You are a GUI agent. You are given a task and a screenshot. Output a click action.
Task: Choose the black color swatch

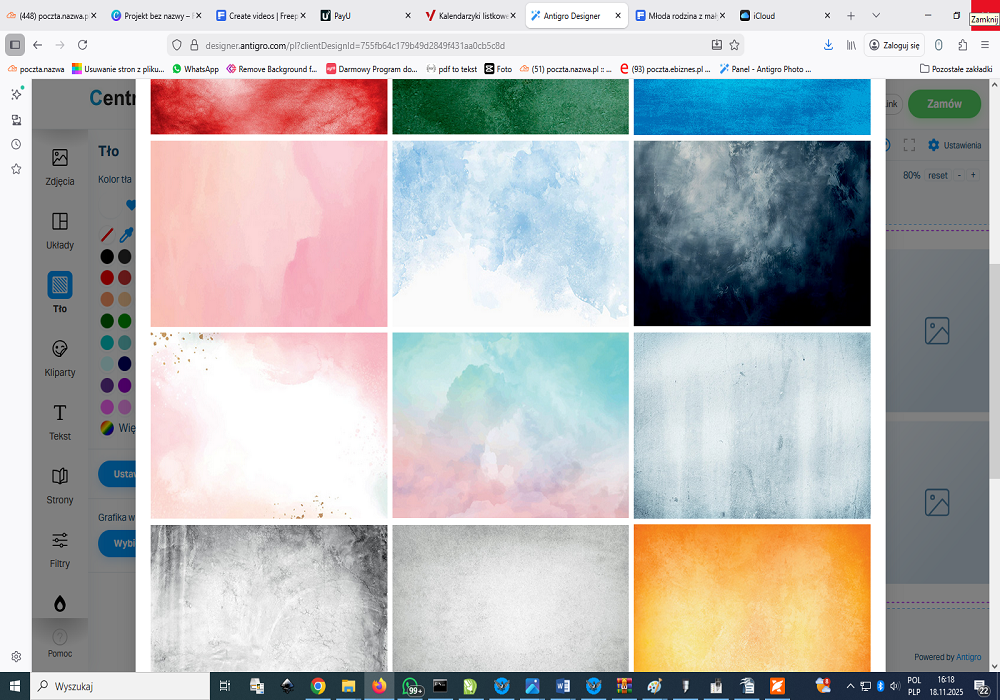tap(108, 256)
